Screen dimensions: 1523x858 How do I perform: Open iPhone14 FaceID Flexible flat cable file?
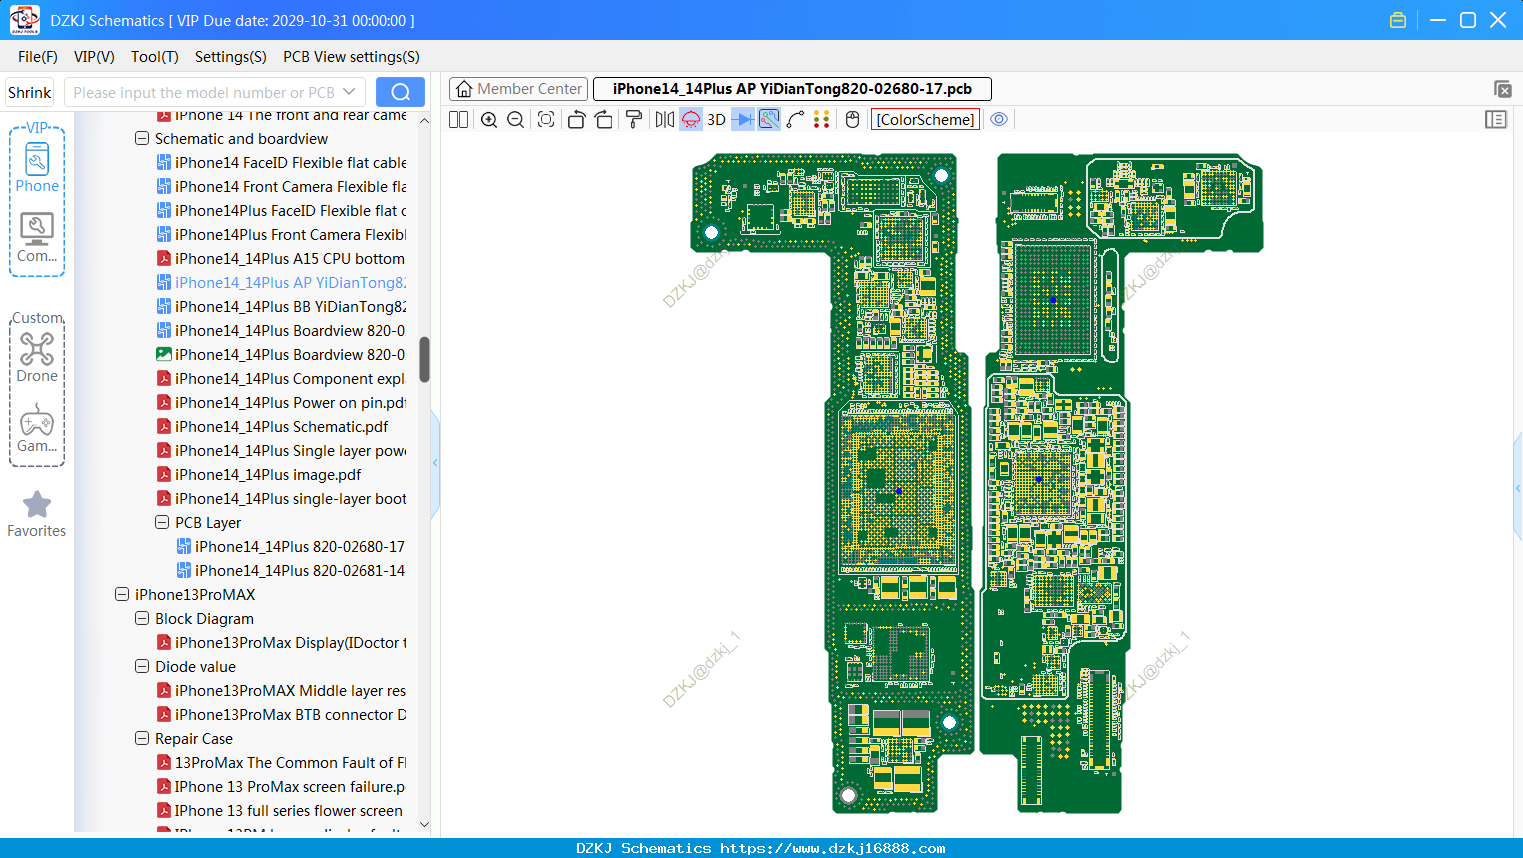coord(281,163)
